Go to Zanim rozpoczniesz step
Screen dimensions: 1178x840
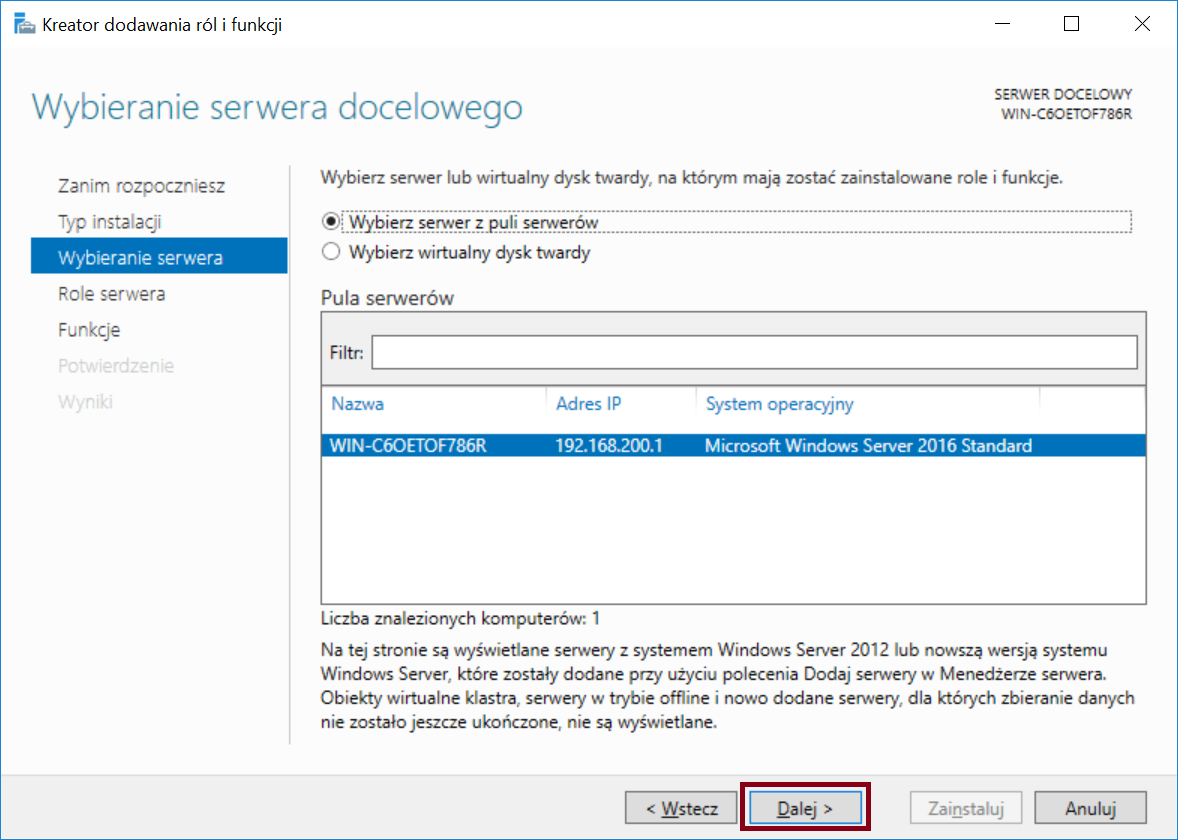[141, 186]
